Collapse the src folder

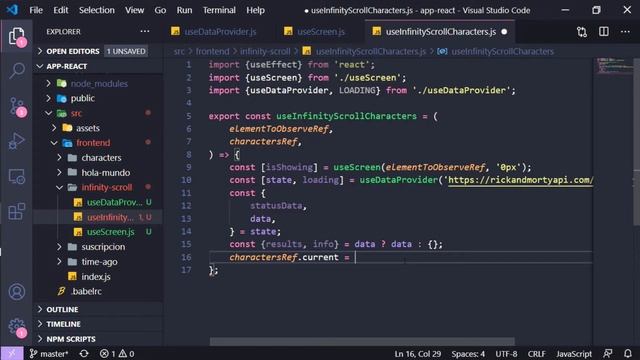pyautogui.click(x=76, y=113)
